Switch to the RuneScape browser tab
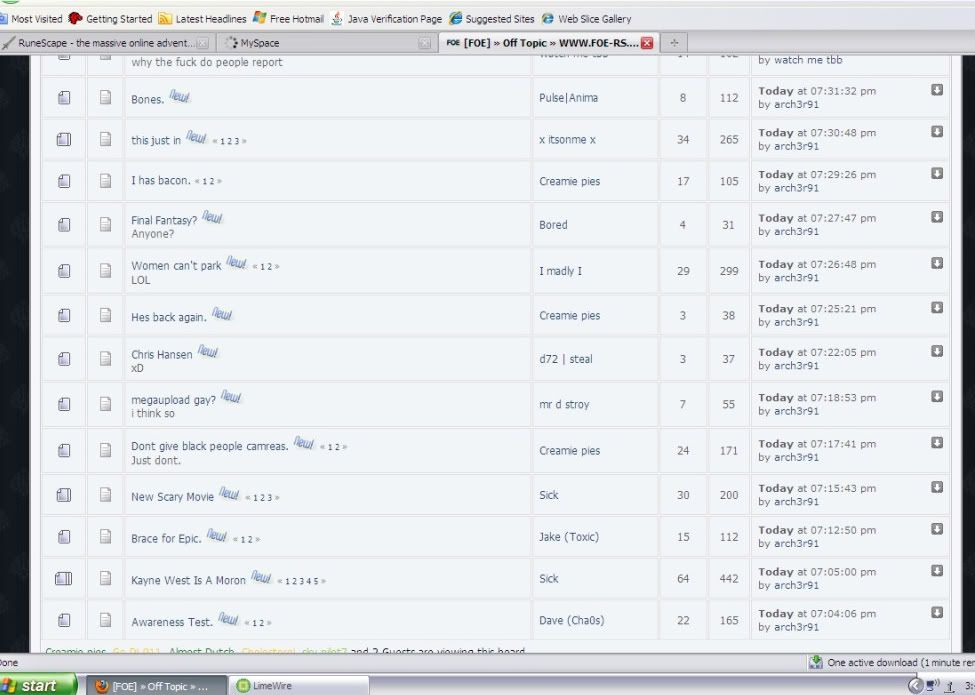This screenshot has height=695, width=975. 105,43
